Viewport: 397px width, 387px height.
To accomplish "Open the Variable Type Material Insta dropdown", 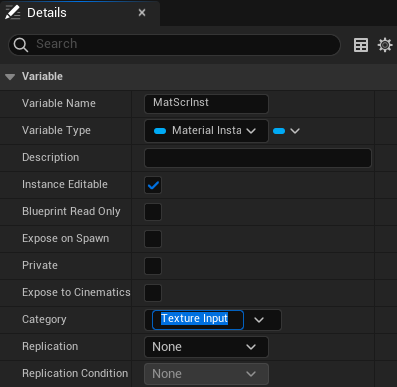I will pos(206,131).
